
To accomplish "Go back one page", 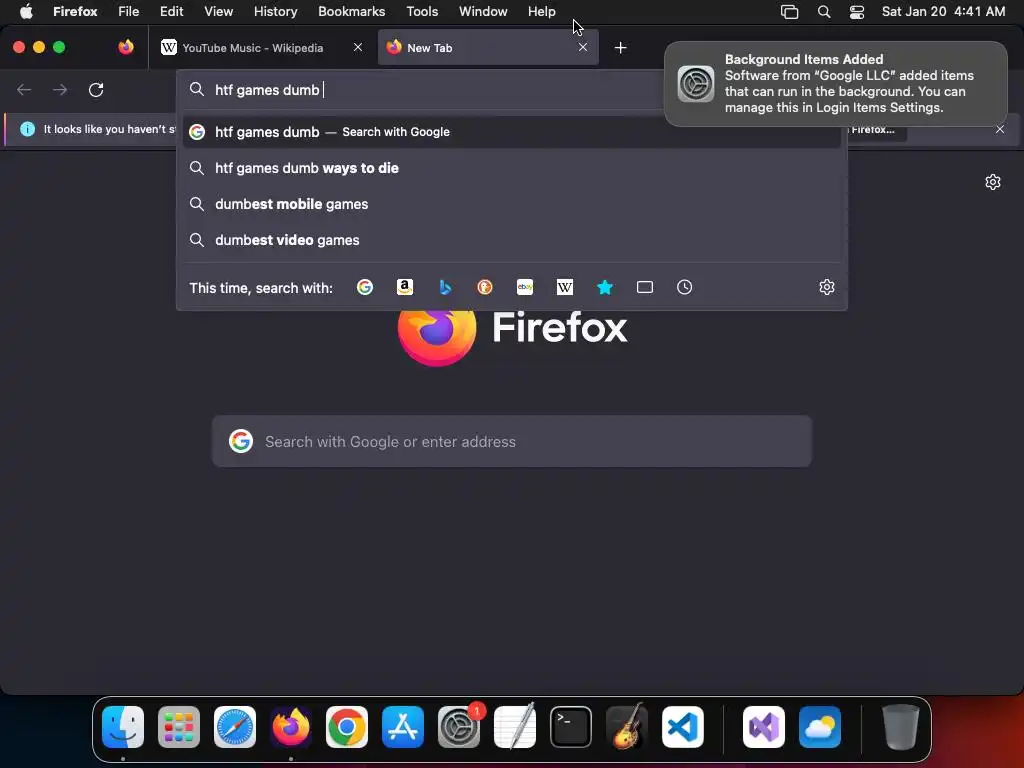I will [x=24, y=90].
